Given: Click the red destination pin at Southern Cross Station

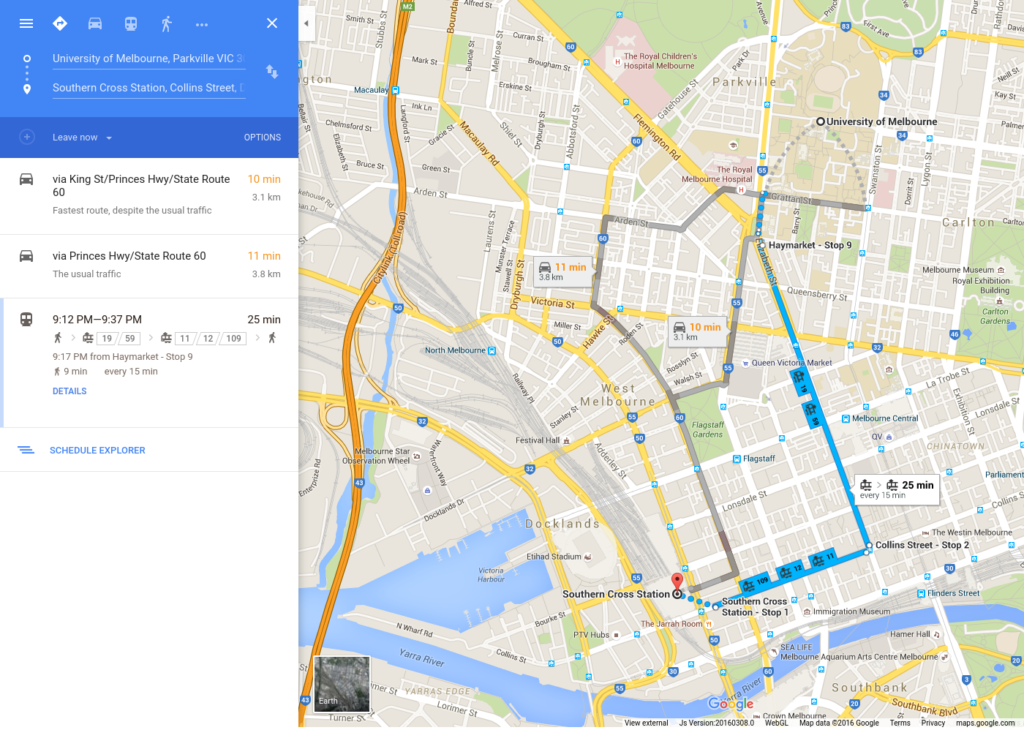Looking at the screenshot, I should coord(677,580).
